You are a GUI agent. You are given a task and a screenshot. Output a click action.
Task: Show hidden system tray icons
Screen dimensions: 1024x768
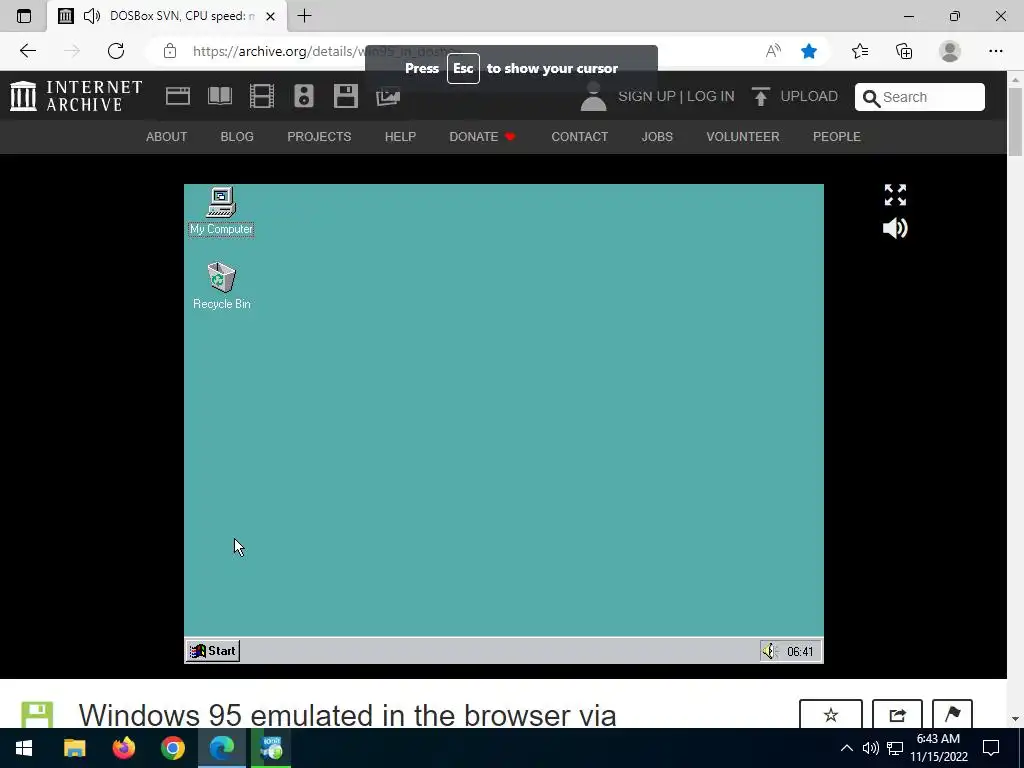click(x=846, y=748)
